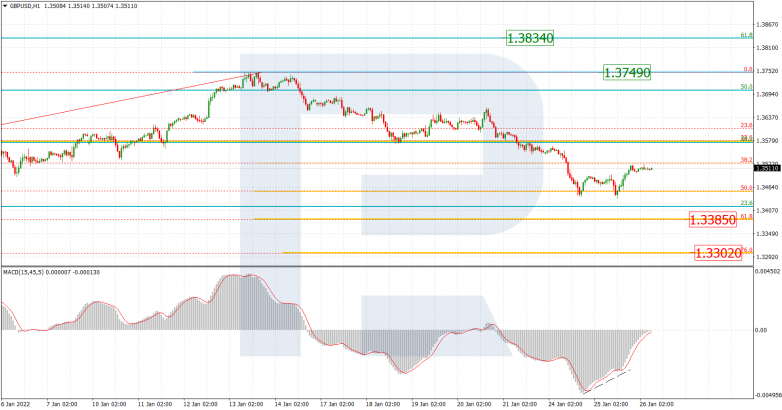Click the current price tag 1.35110

pyautogui.click(x=767, y=169)
